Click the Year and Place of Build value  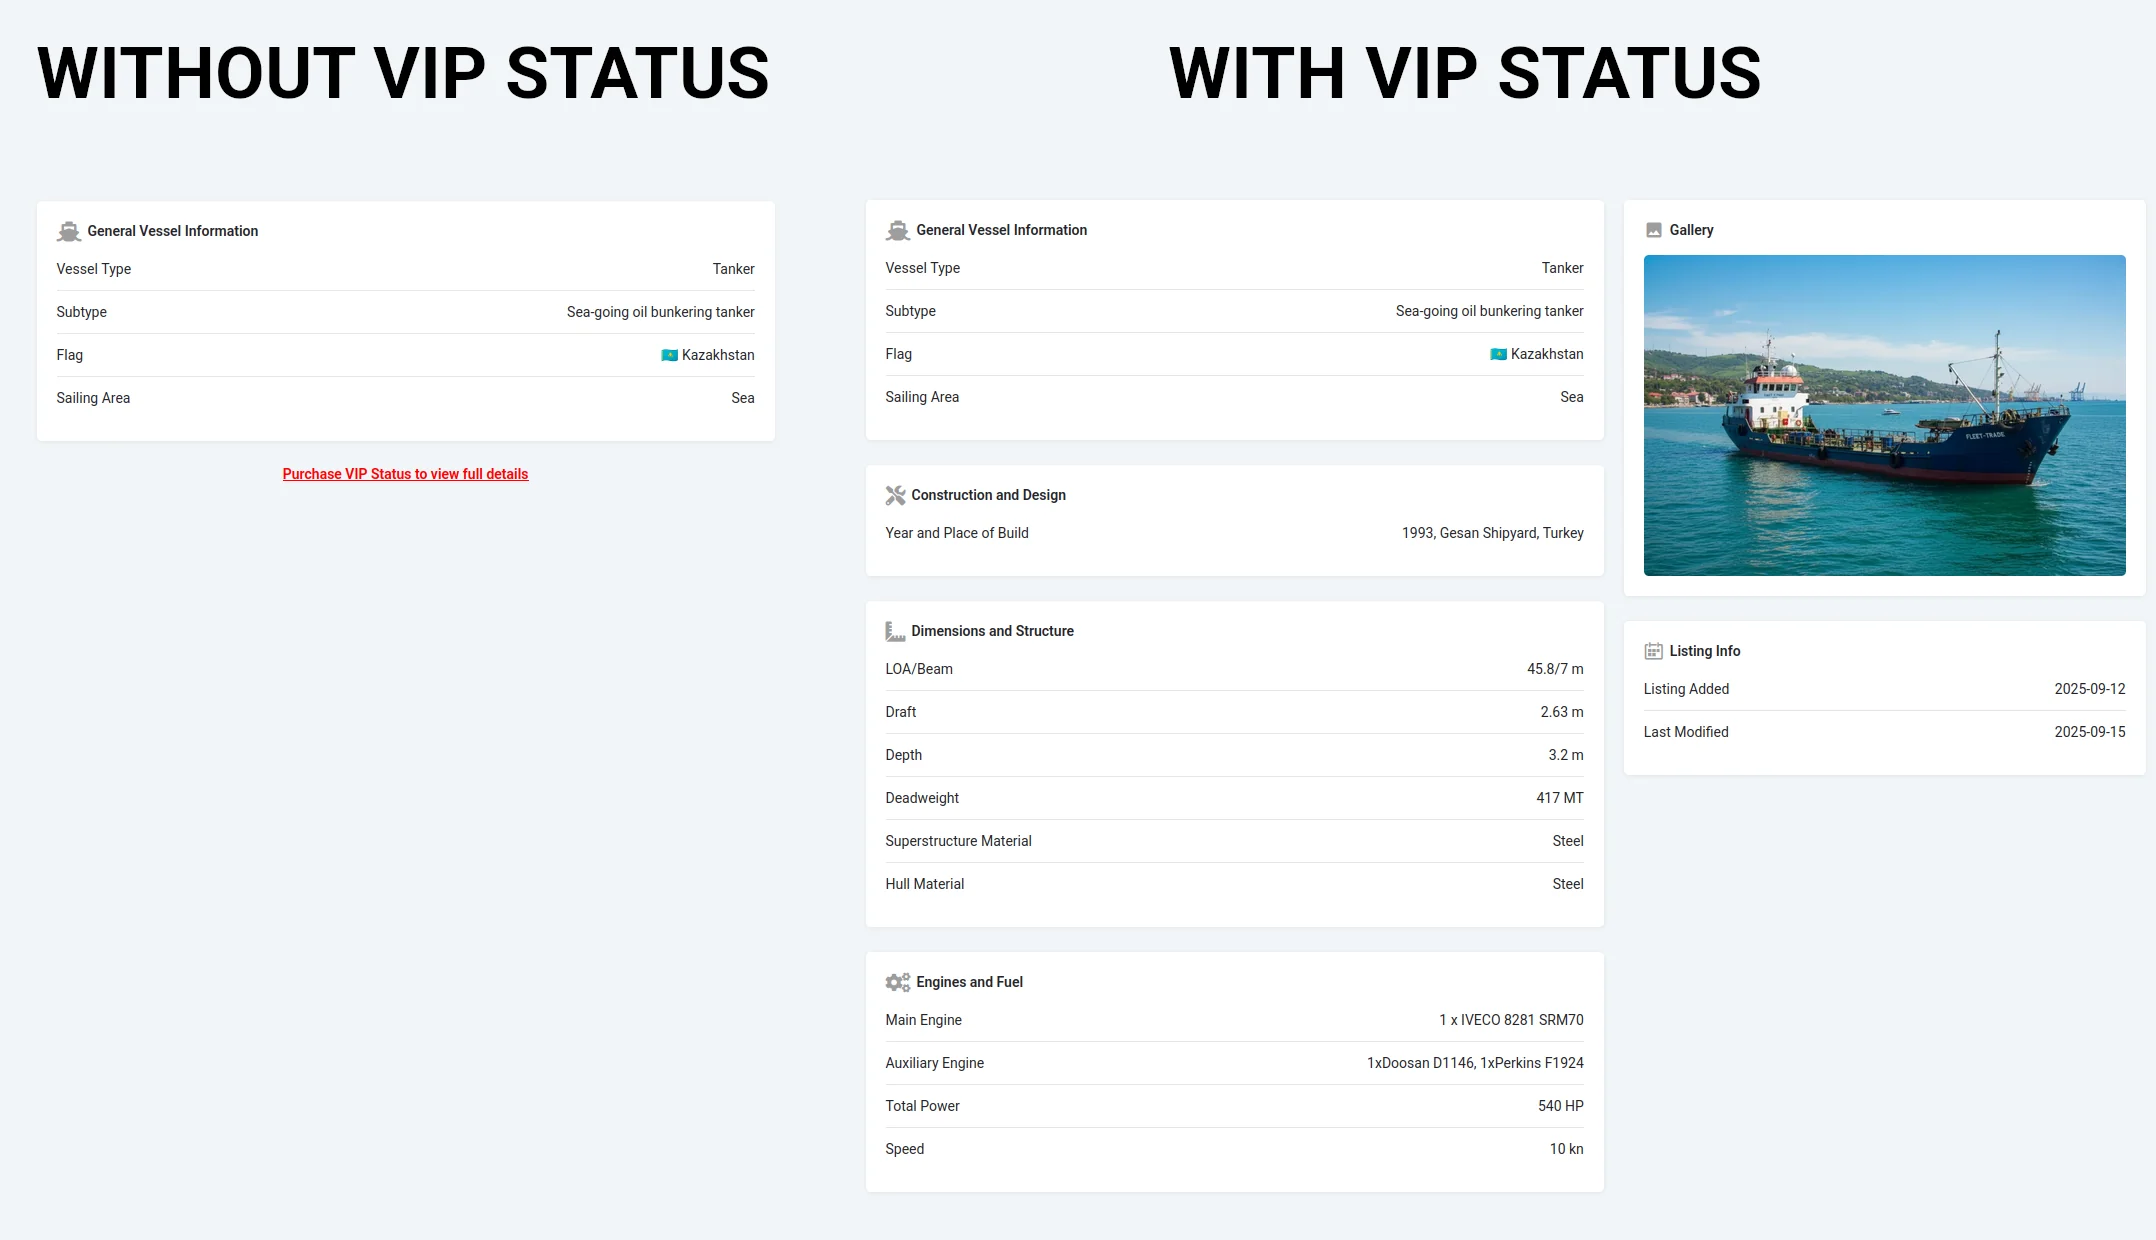tap(1492, 533)
